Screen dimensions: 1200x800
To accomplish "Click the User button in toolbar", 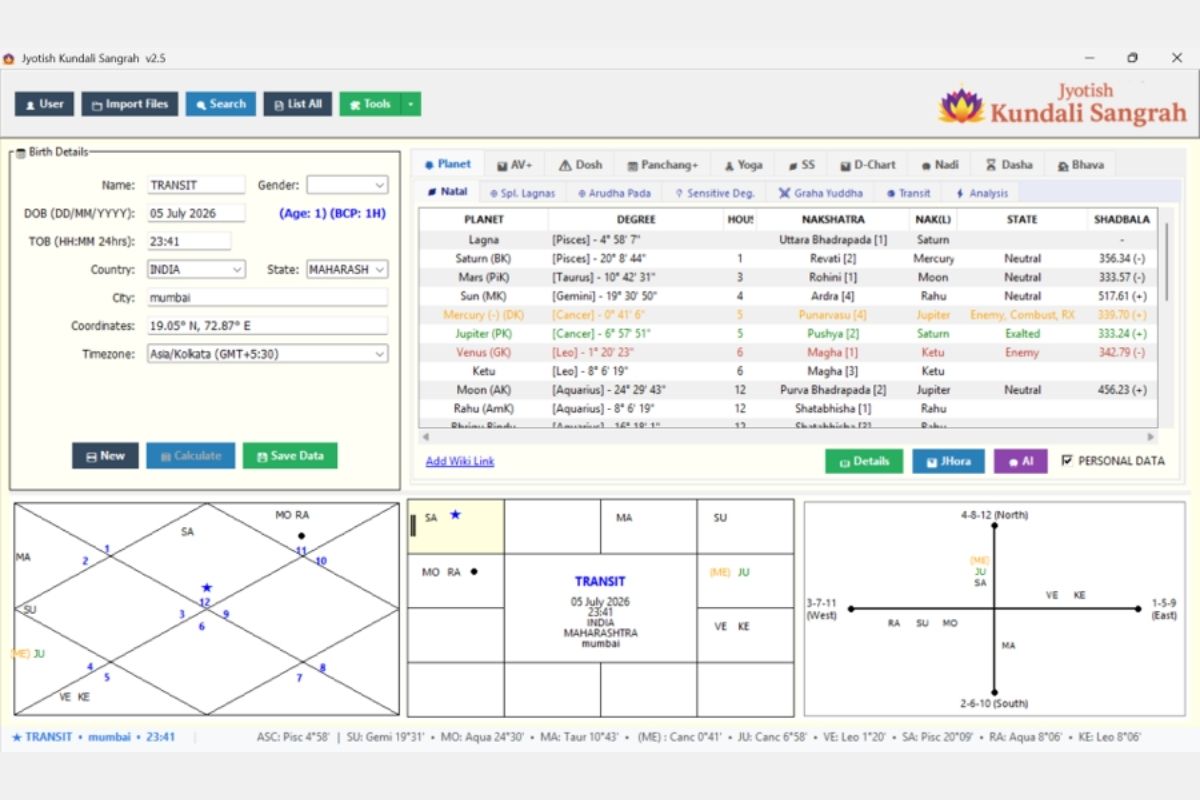I will click(44, 104).
